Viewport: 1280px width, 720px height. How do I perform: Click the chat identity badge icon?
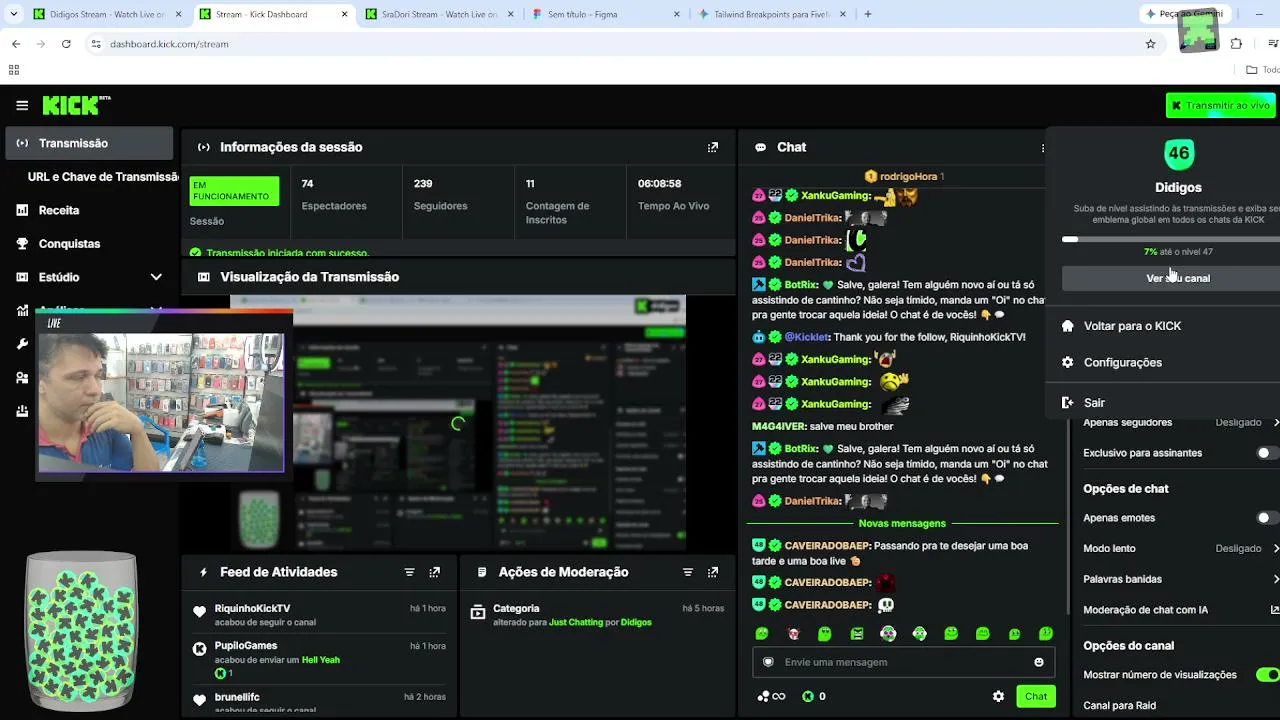(768, 662)
